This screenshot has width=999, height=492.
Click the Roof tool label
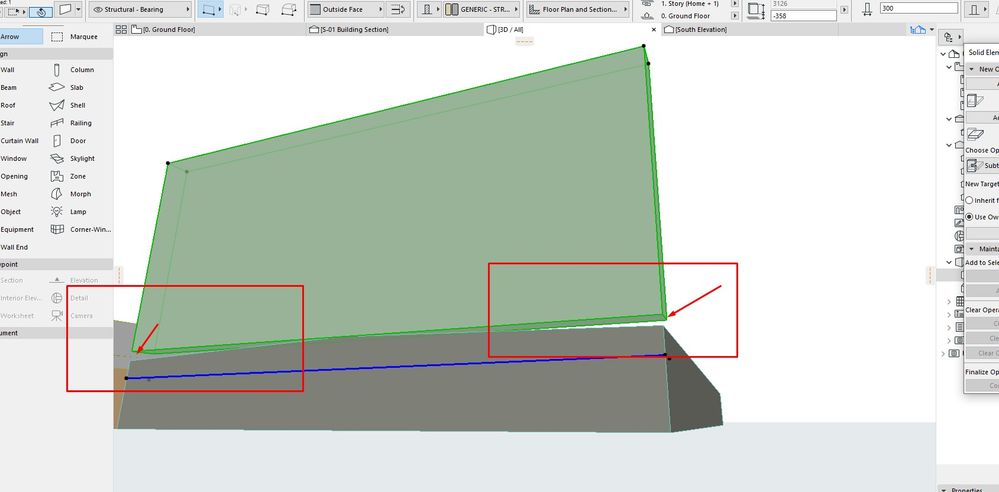(x=8, y=105)
